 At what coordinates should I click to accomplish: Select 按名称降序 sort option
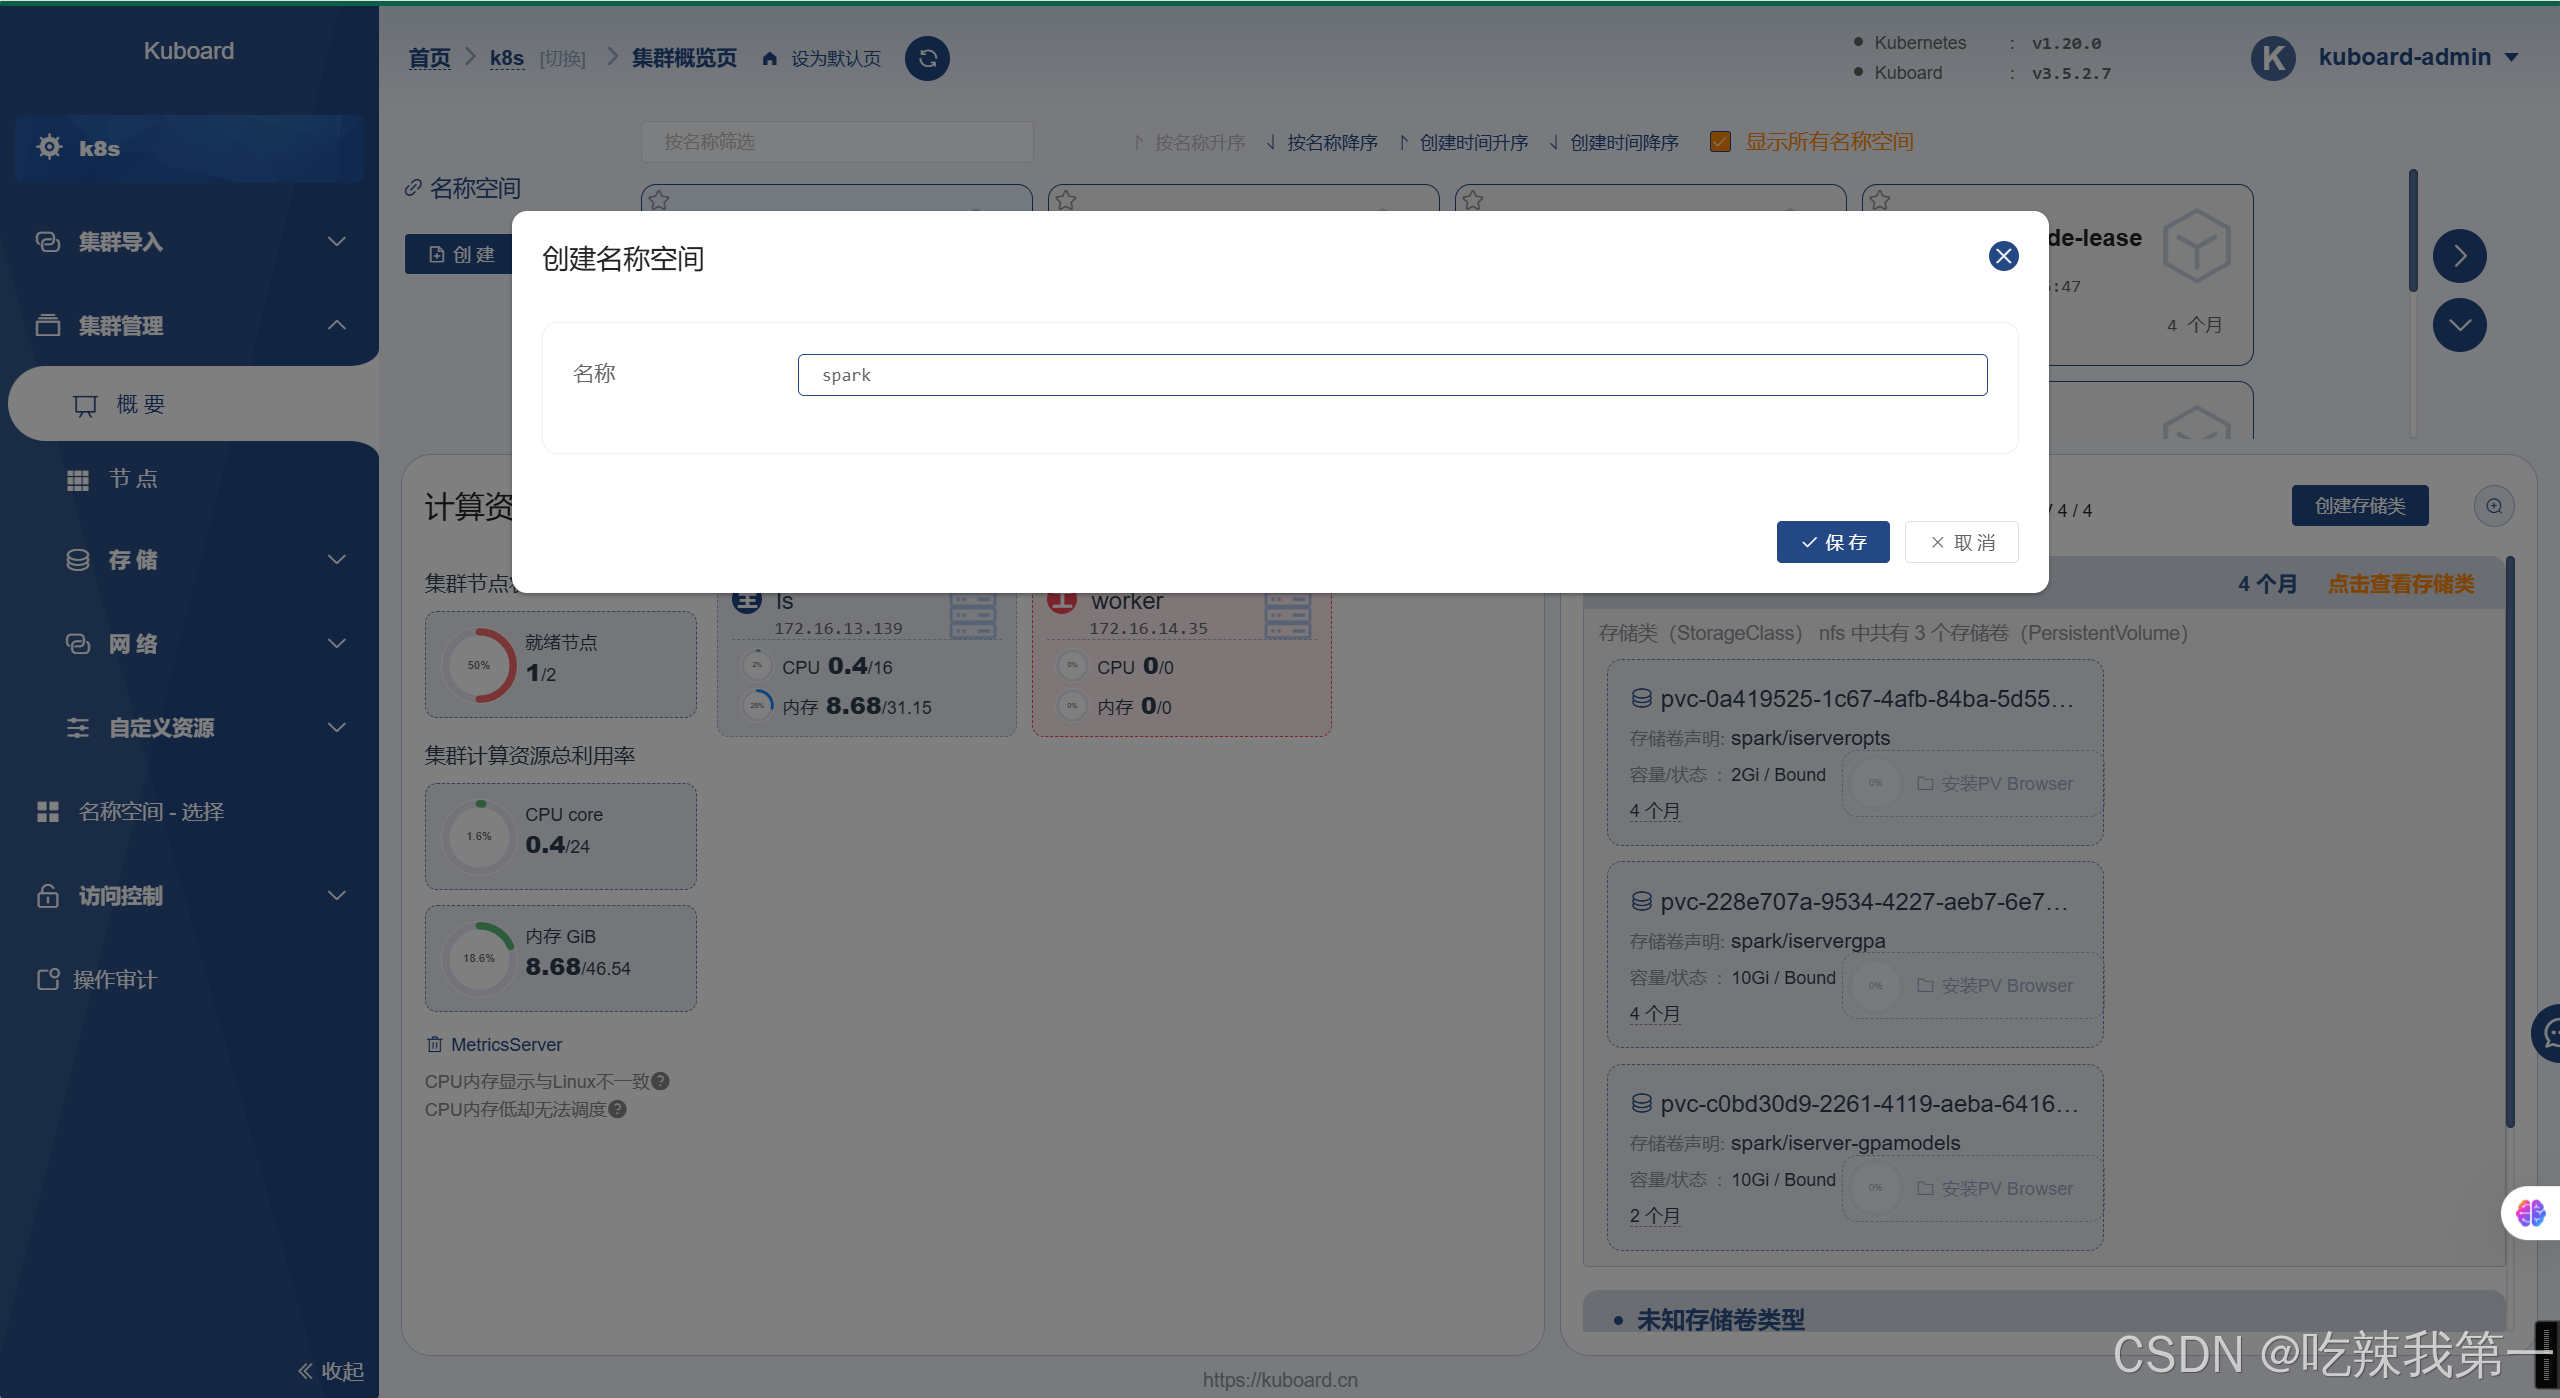pos(1331,143)
